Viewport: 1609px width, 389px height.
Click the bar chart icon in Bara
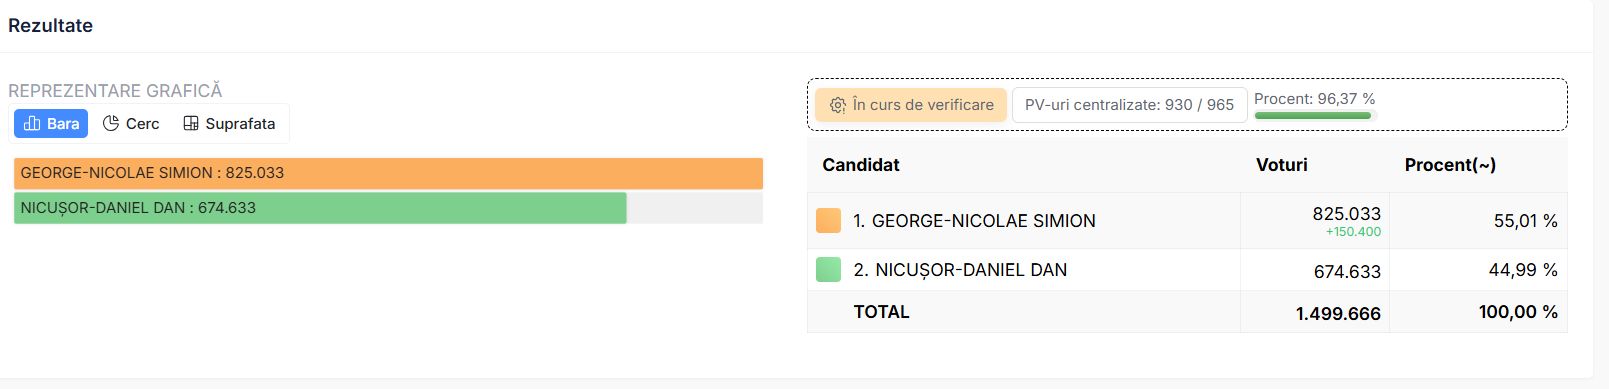click(32, 124)
